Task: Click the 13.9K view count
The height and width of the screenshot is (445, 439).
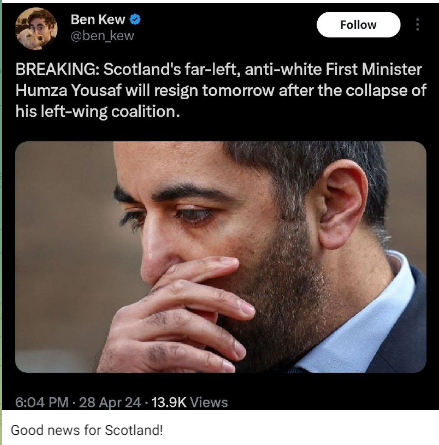Action: (x=169, y=402)
